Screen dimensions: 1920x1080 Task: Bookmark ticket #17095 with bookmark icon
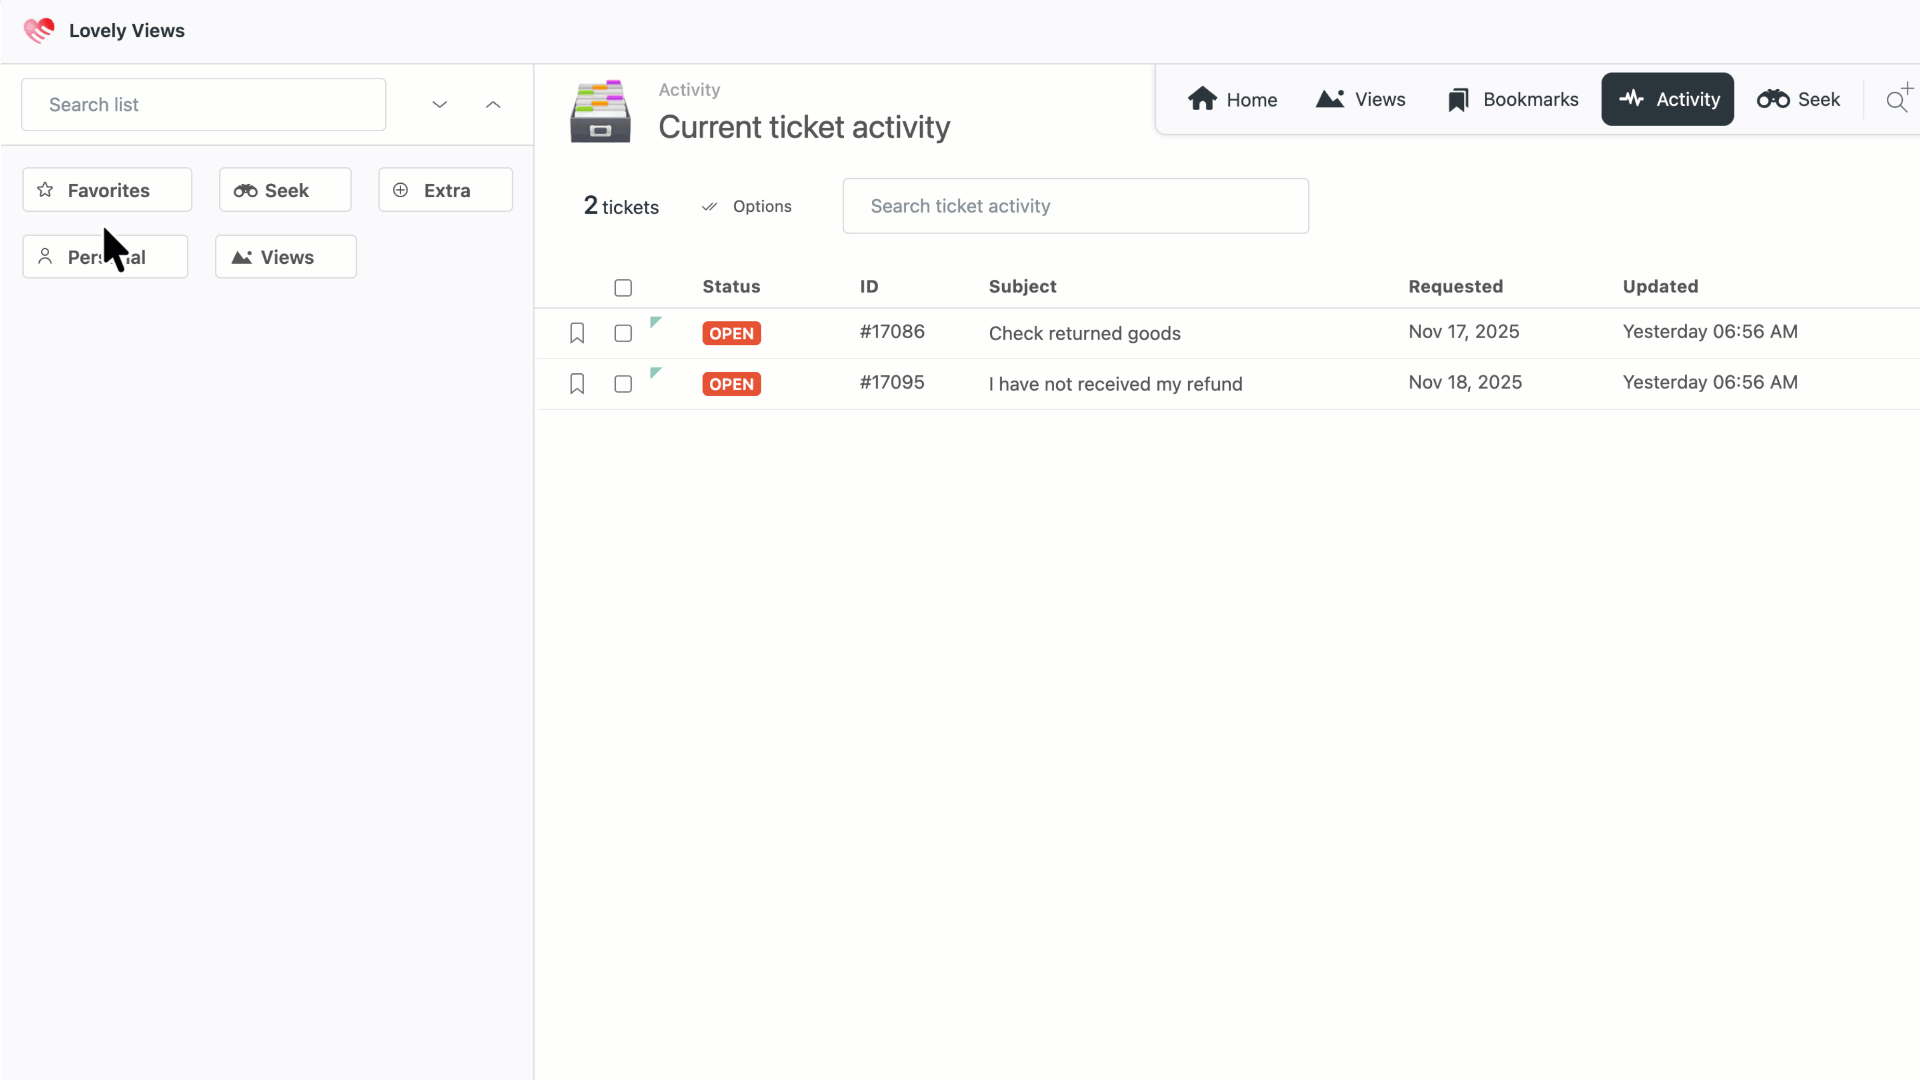577,384
